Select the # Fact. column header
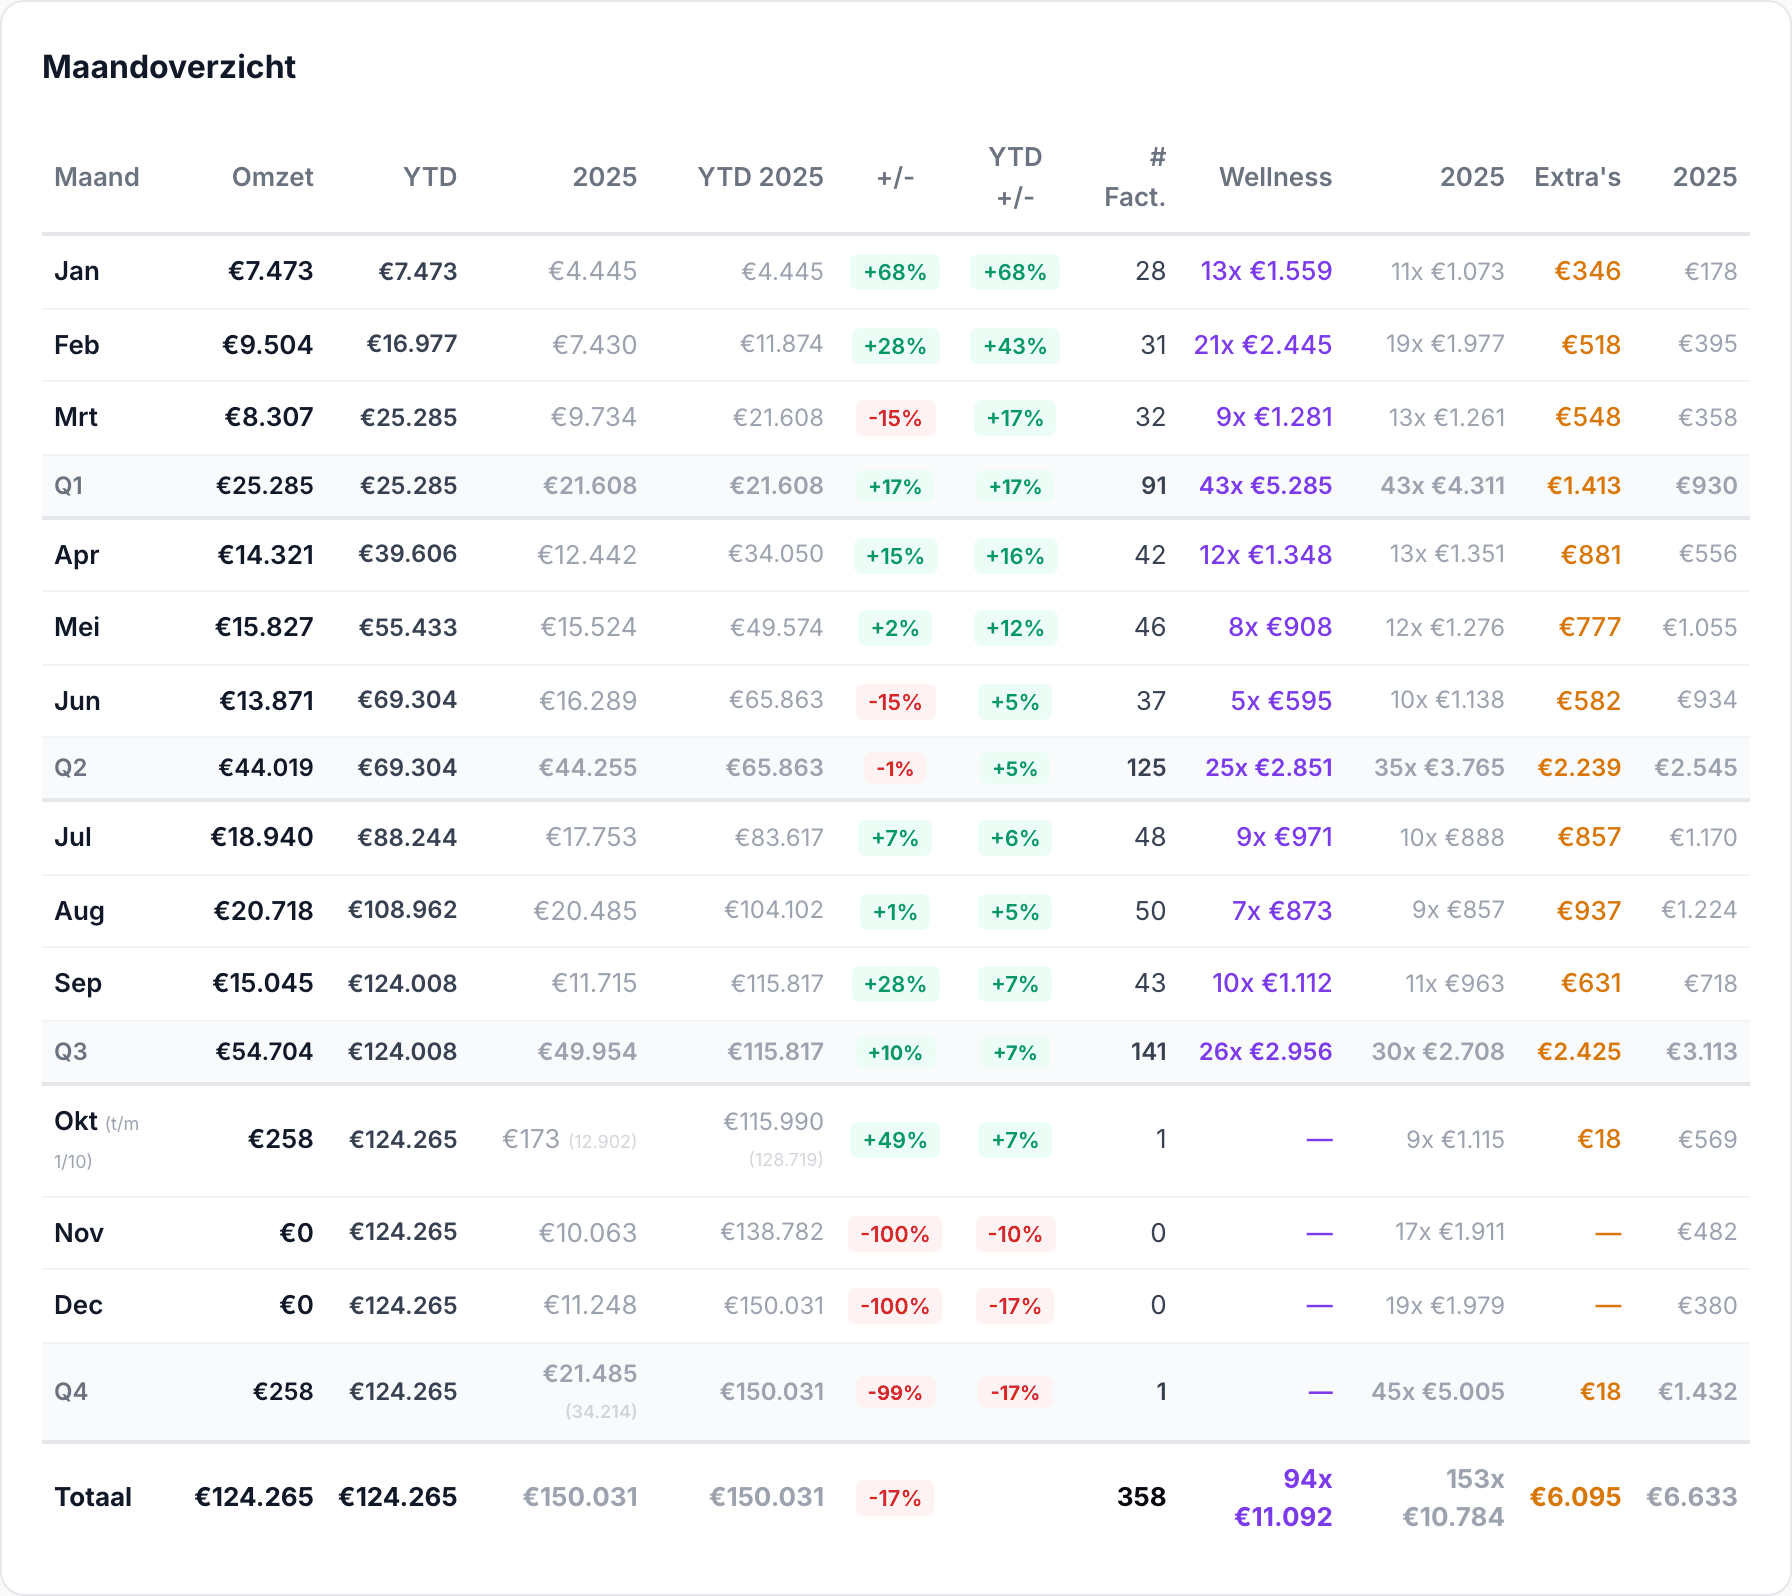The height and width of the screenshot is (1596, 1792). [x=1135, y=177]
